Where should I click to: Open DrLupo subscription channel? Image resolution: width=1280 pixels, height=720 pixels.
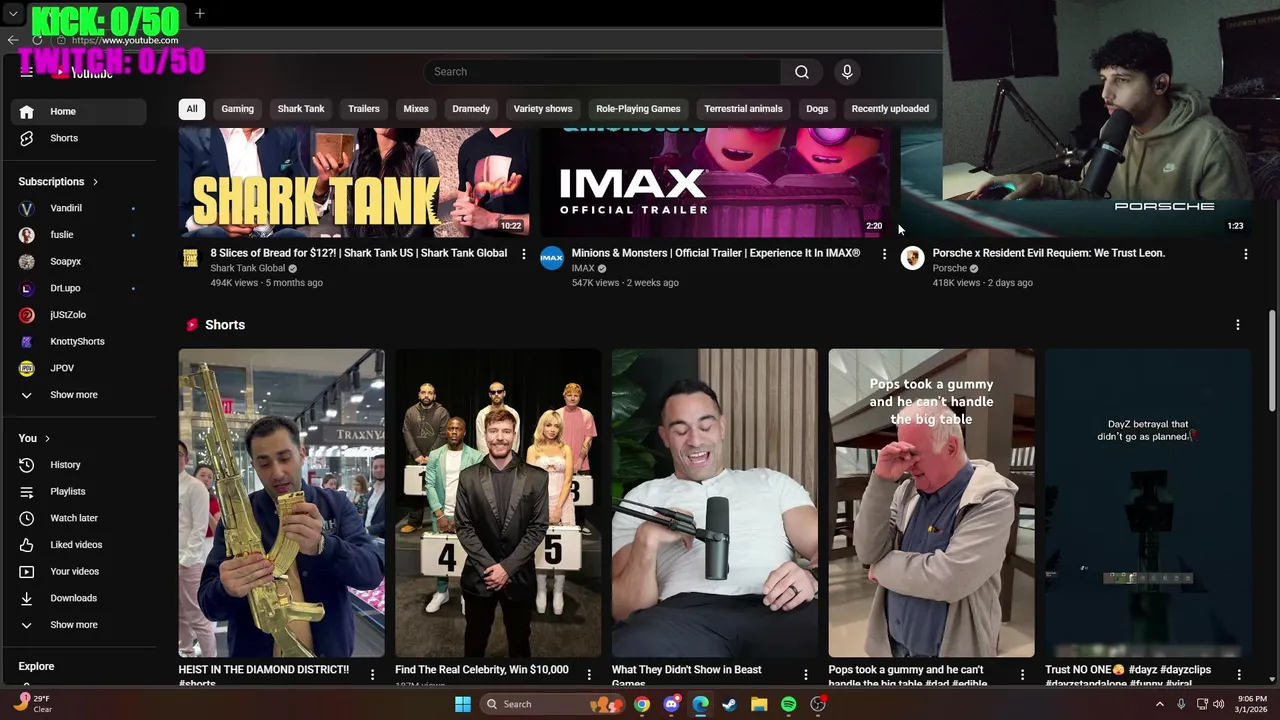click(x=78, y=288)
